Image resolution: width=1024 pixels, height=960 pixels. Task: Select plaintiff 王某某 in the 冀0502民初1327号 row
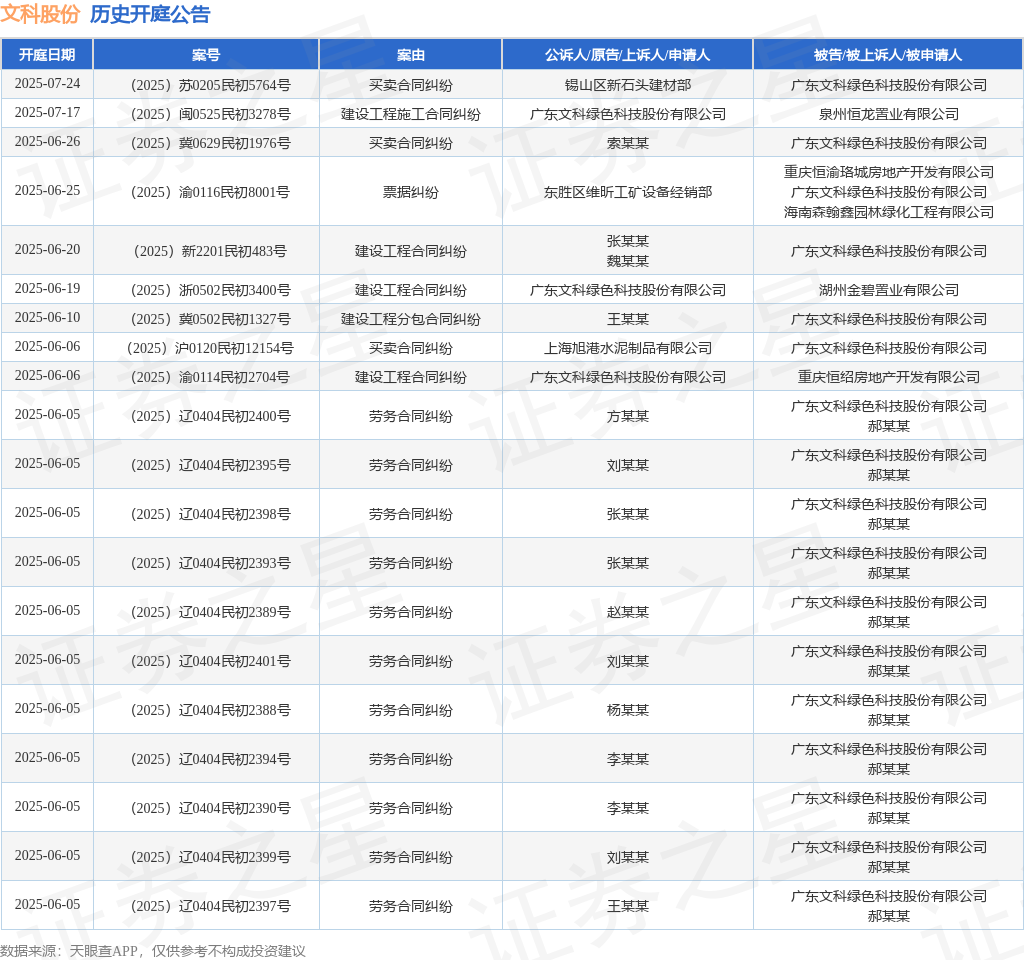[x=628, y=319]
